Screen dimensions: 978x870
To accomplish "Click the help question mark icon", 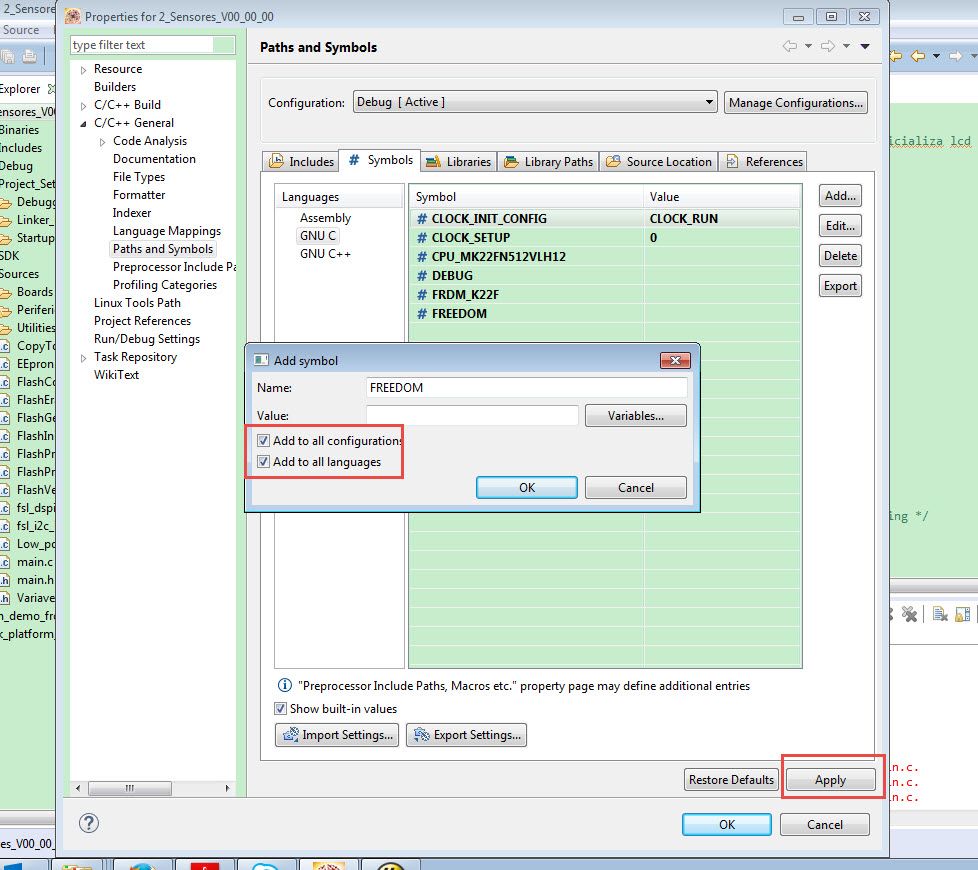I will (x=89, y=823).
